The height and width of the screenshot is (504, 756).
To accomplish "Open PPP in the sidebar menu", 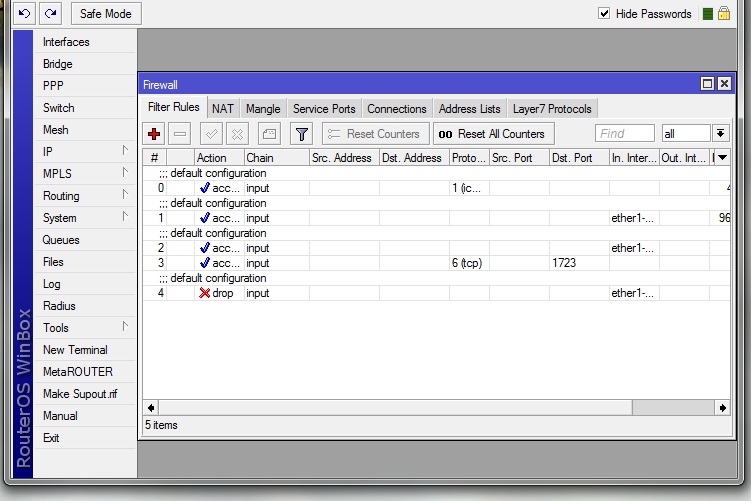I will click(x=85, y=86).
